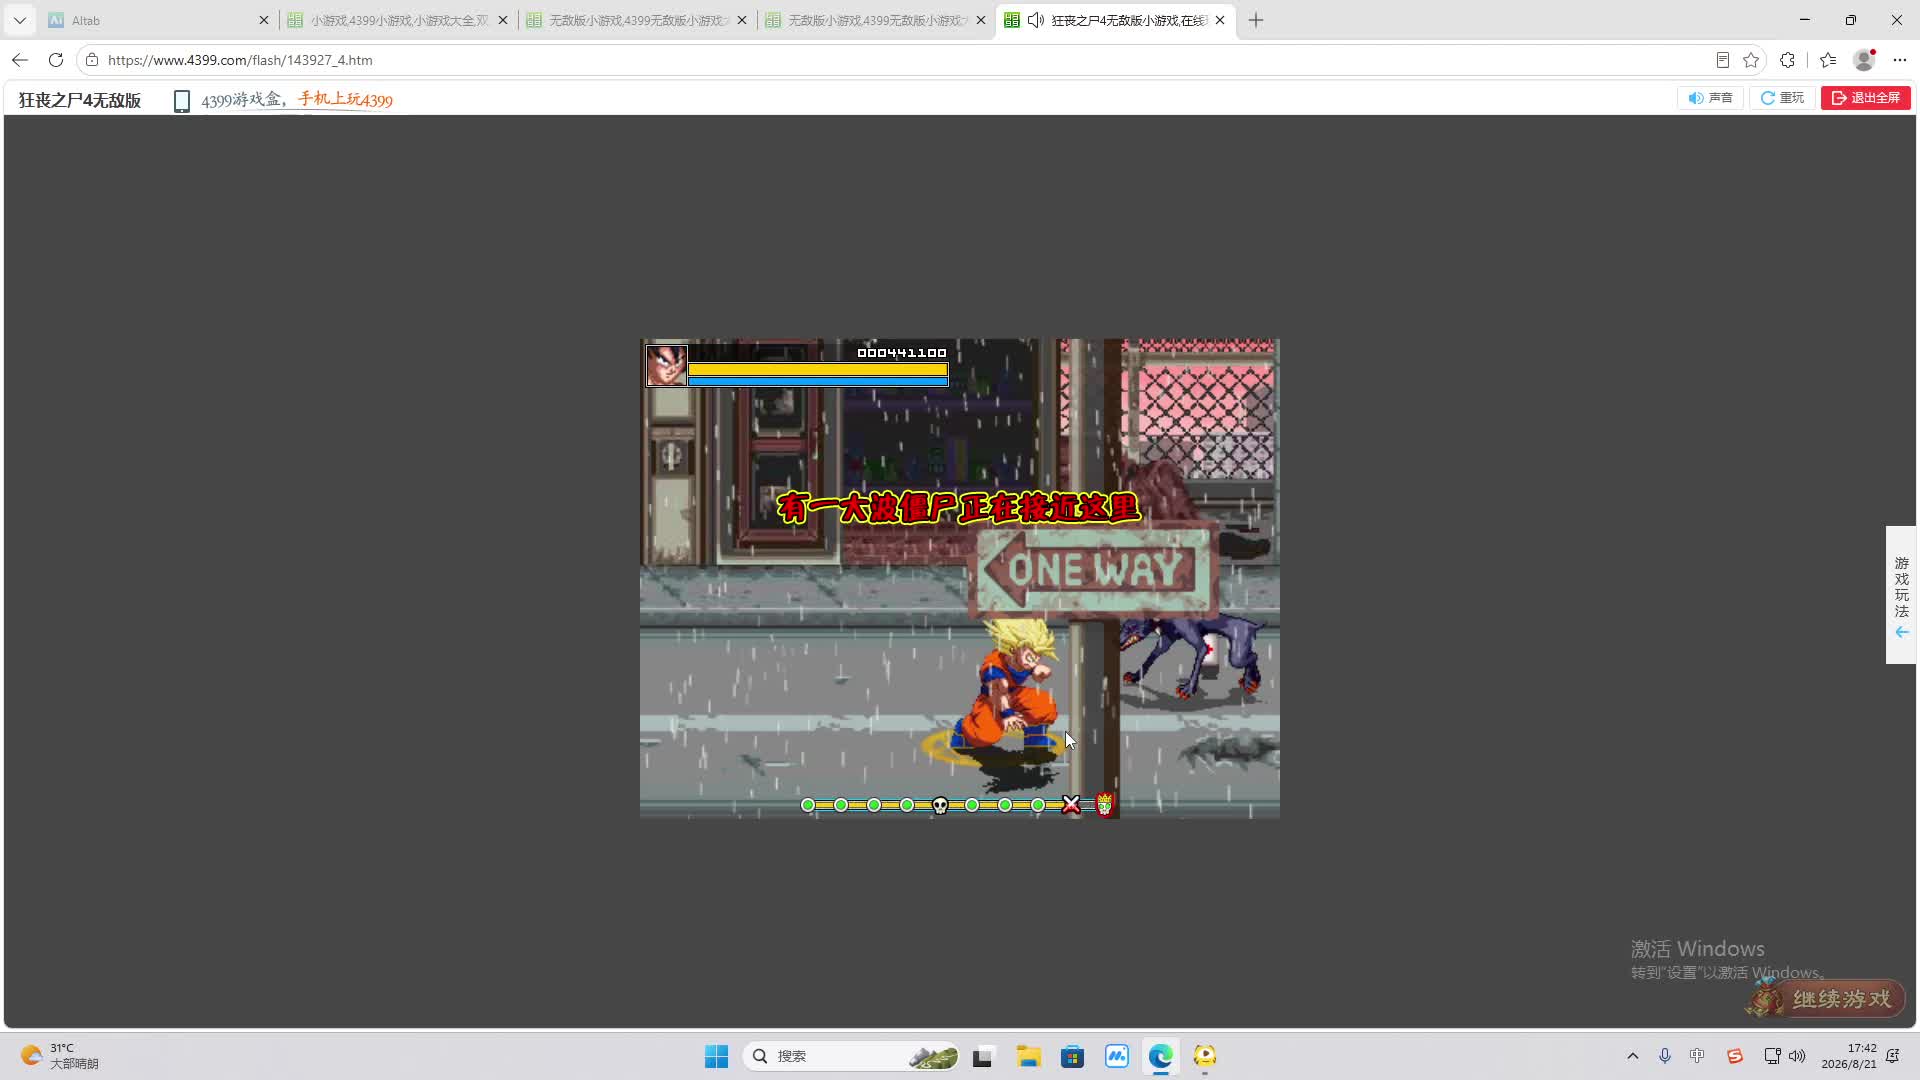Open the Windows Start menu
Image resolution: width=1920 pixels, height=1080 pixels.
[x=717, y=1056]
